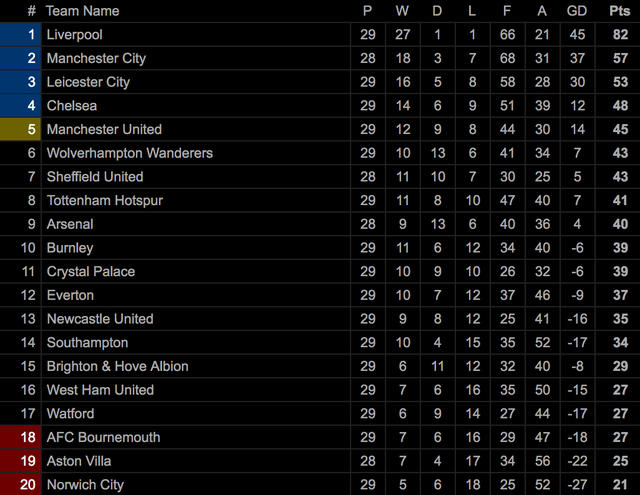Click the Team Name column header

click(x=83, y=11)
